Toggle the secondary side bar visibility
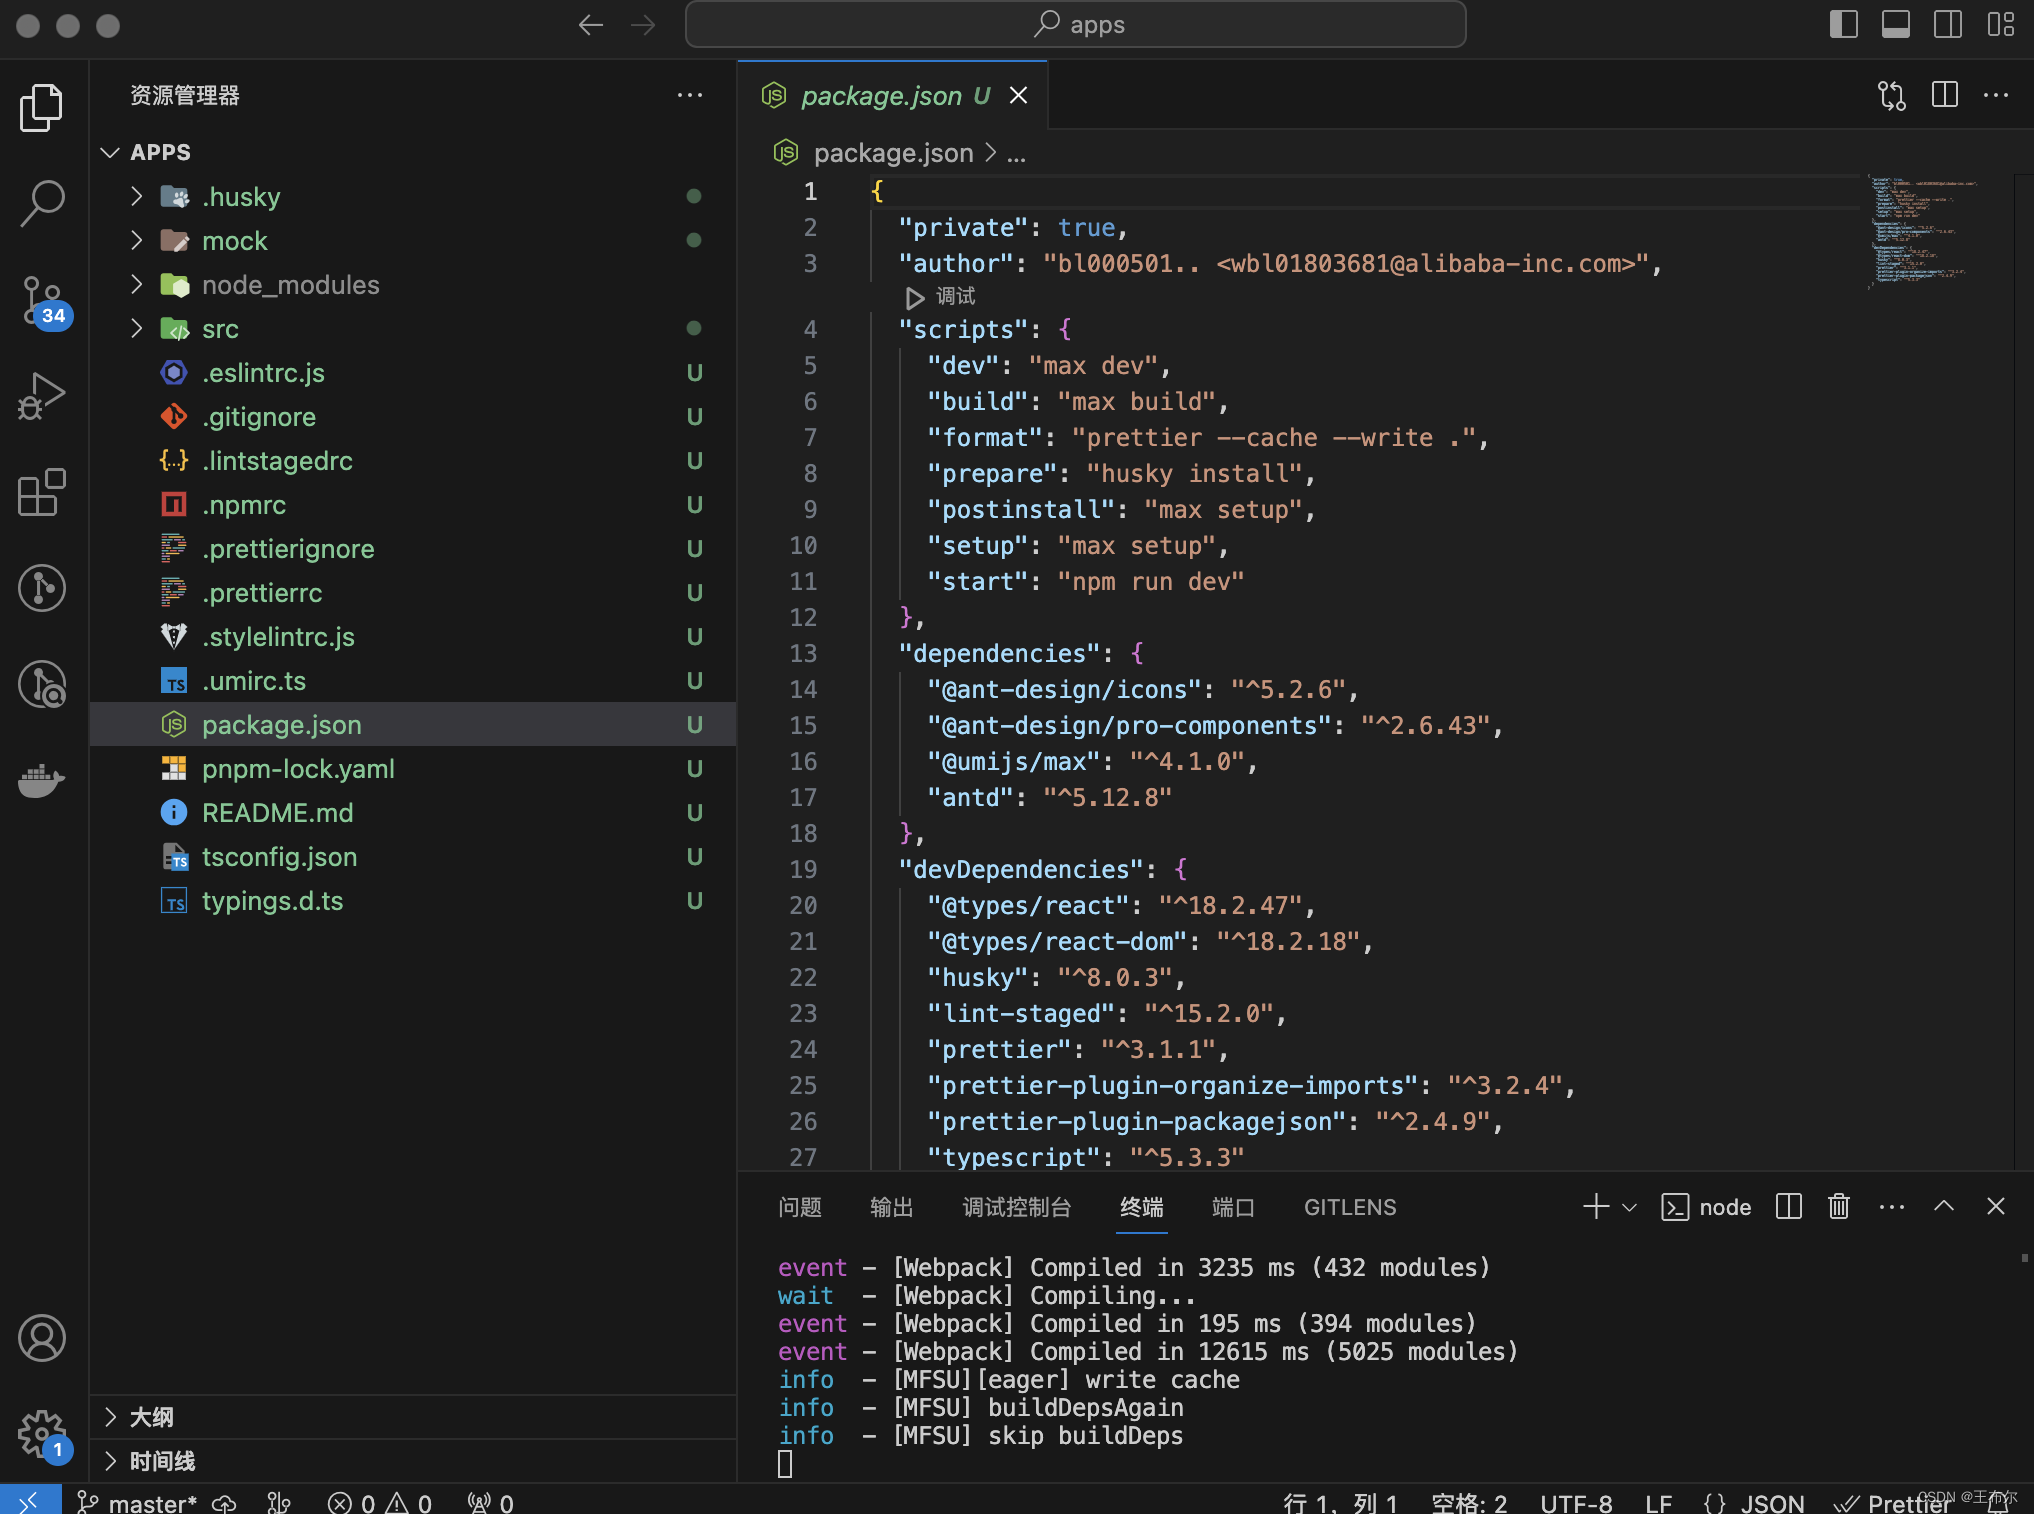Image resolution: width=2034 pixels, height=1514 pixels. click(x=1947, y=24)
